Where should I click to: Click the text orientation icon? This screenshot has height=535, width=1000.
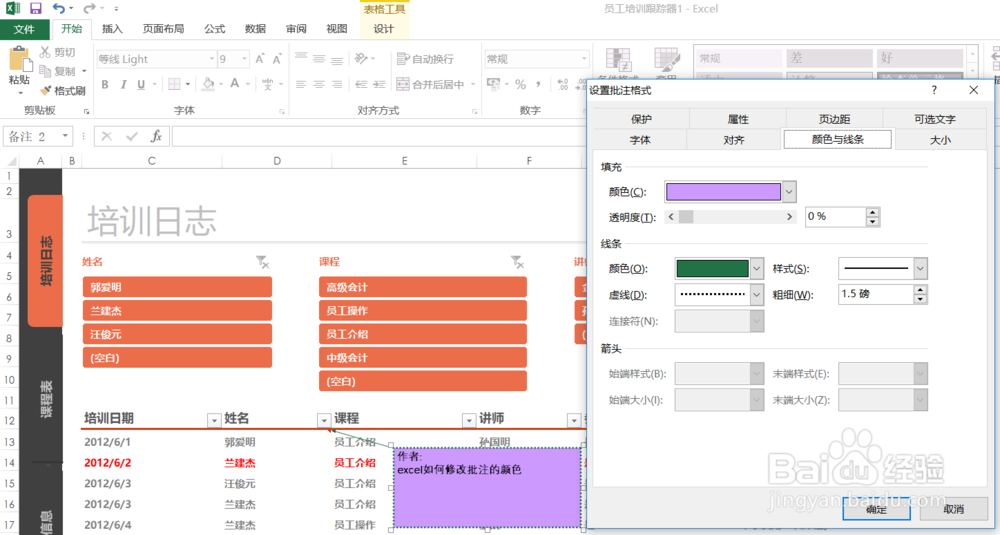(362, 59)
